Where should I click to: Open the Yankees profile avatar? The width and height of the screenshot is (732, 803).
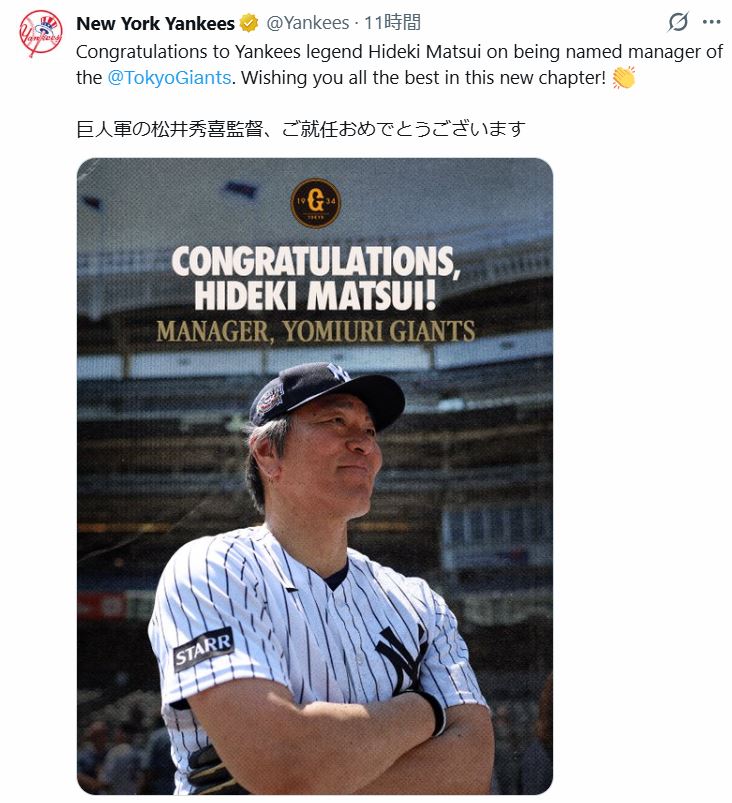pos(40,33)
